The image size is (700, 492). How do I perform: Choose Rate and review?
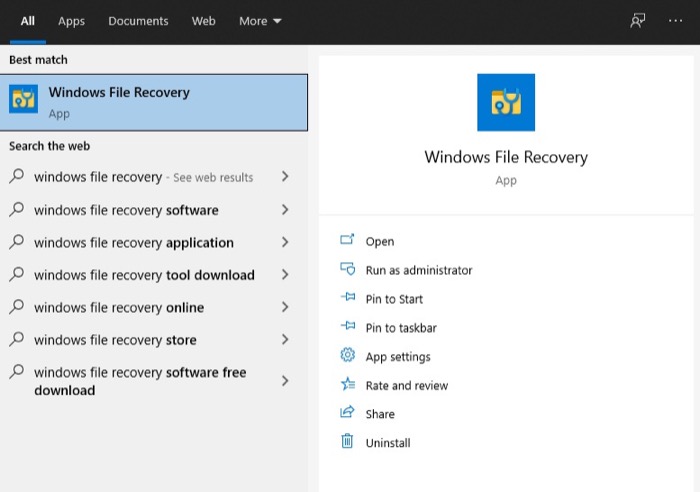coord(407,386)
